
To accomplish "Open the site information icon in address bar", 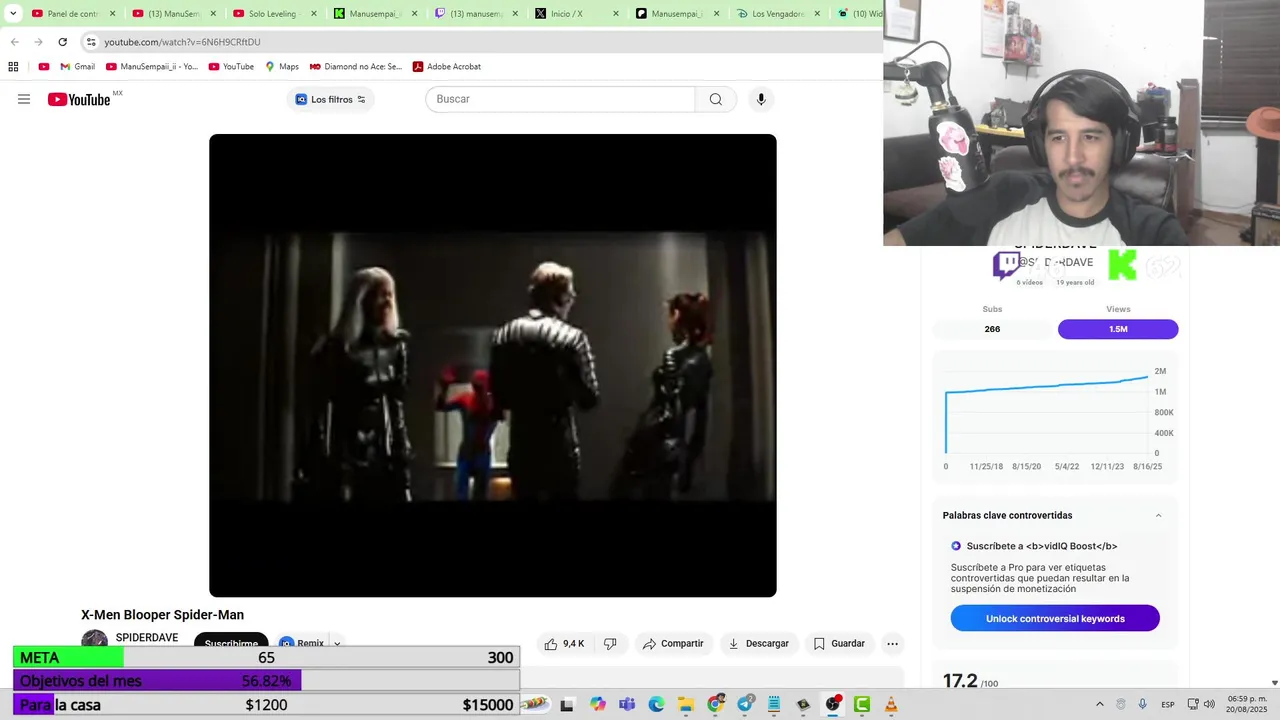I will tap(91, 42).
